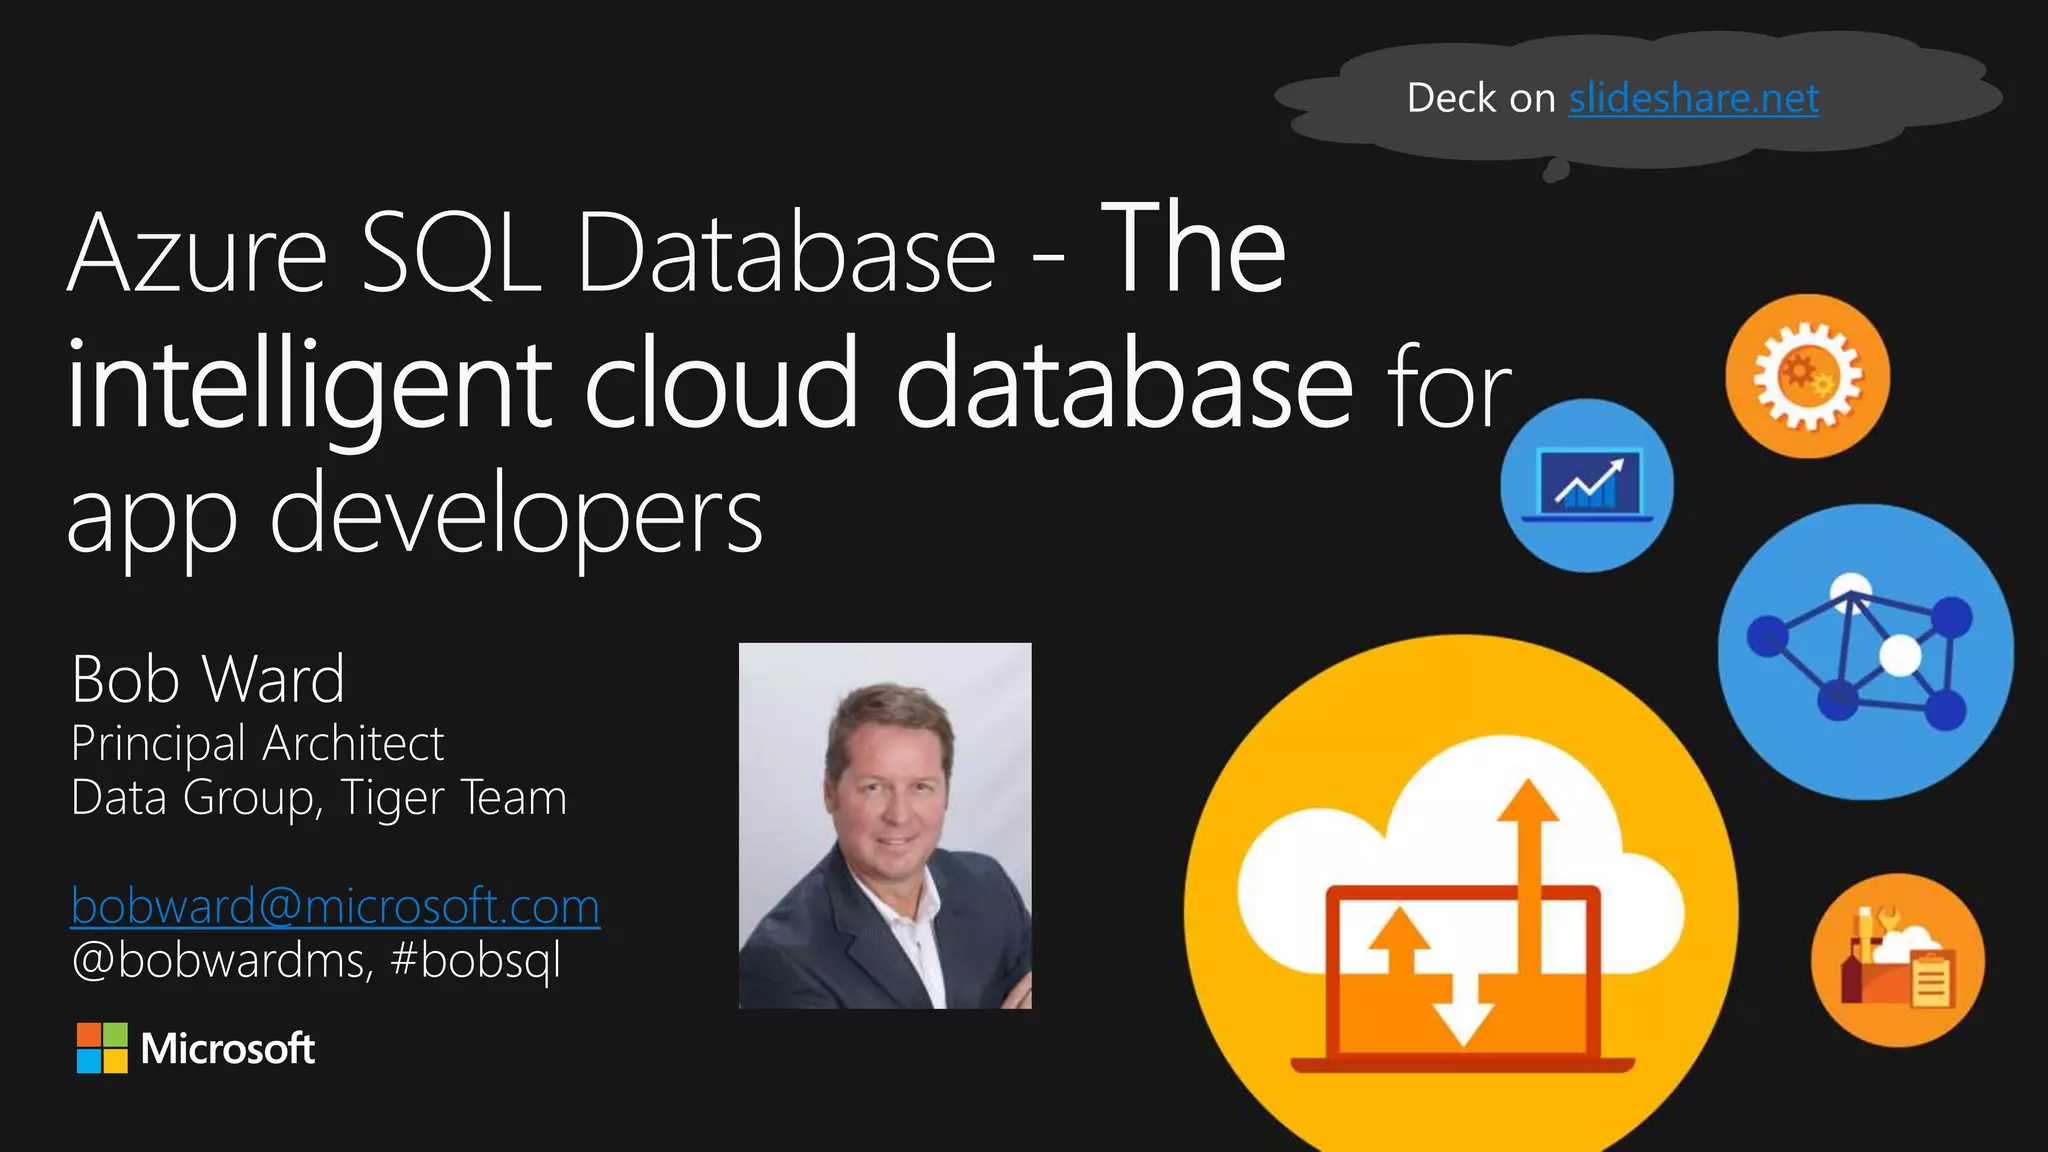
Task: Open the slideshare.net link
Action: tap(1692, 98)
